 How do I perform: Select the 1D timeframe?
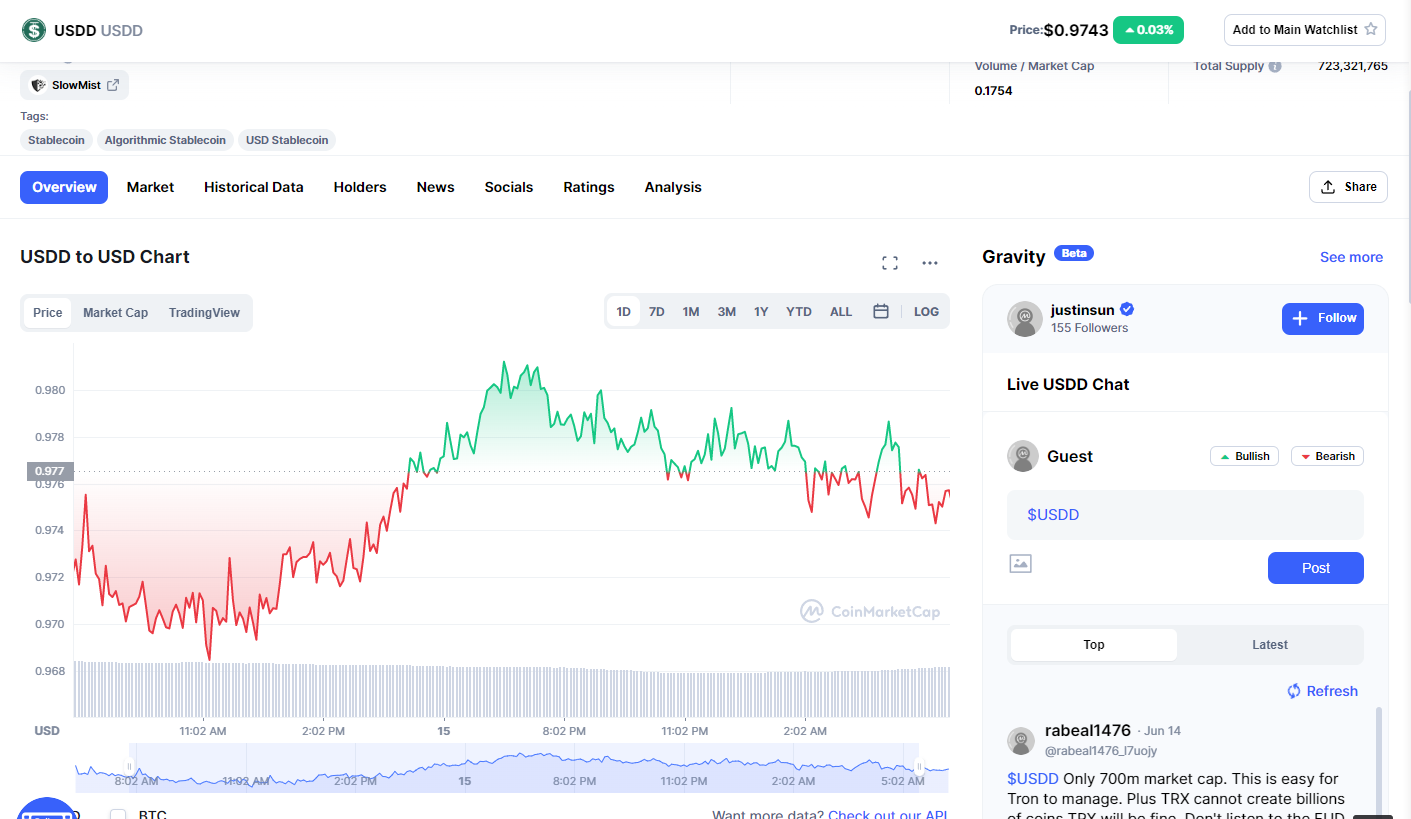(623, 311)
